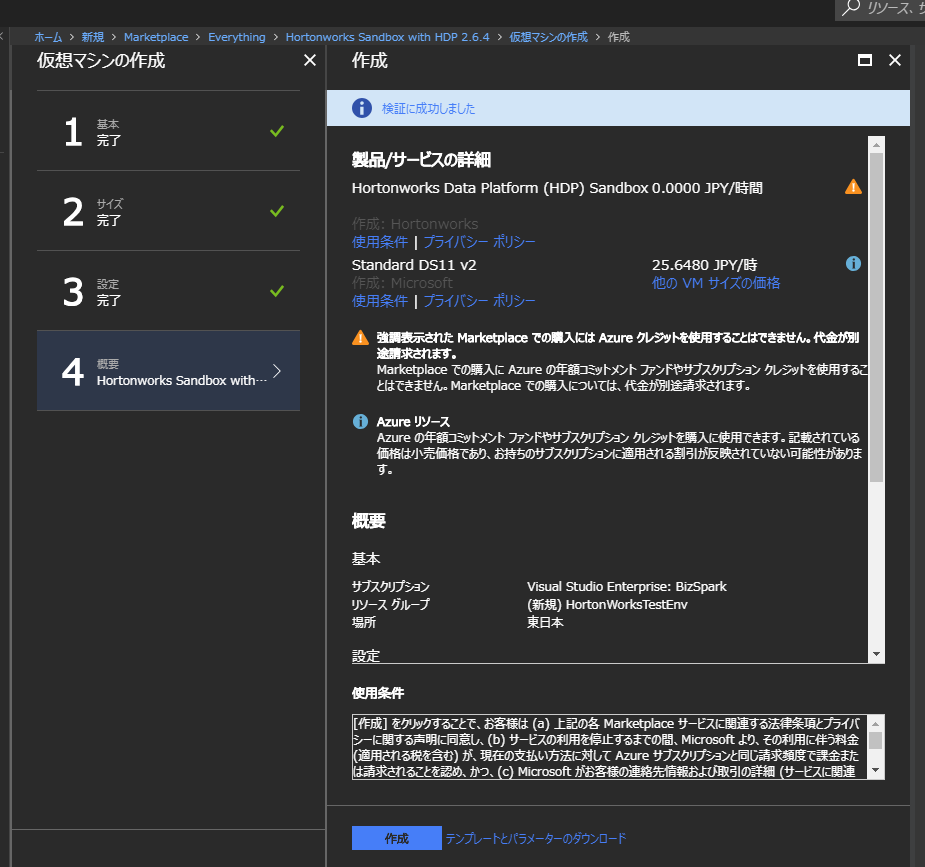Open プライバシー ポリシー link under Hortonworks
The width and height of the screenshot is (925, 867).
[479, 242]
